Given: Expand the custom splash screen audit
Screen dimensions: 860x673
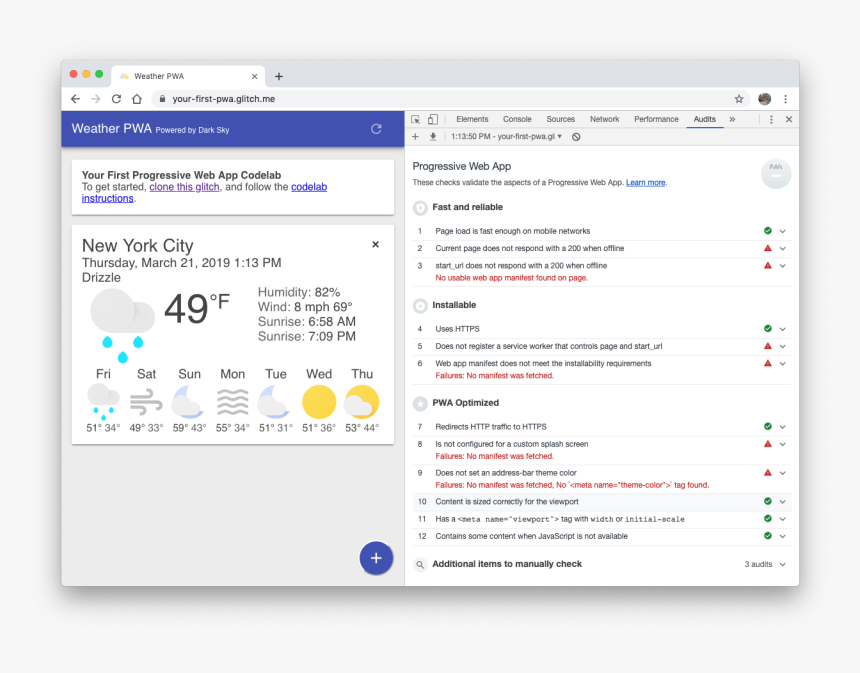Looking at the screenshot, I should (783, 444).
